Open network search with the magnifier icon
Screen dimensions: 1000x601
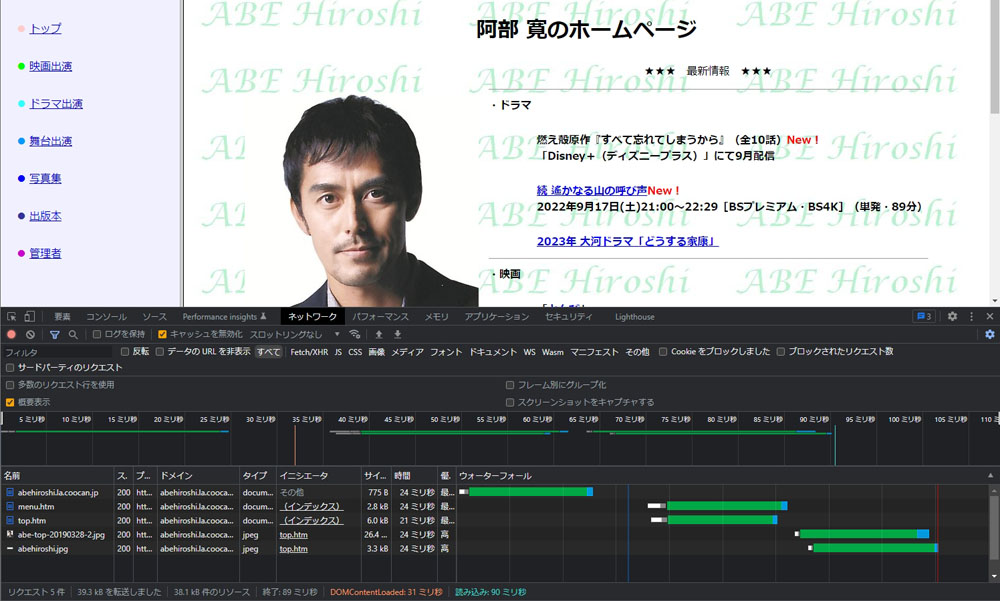(73, 334)
